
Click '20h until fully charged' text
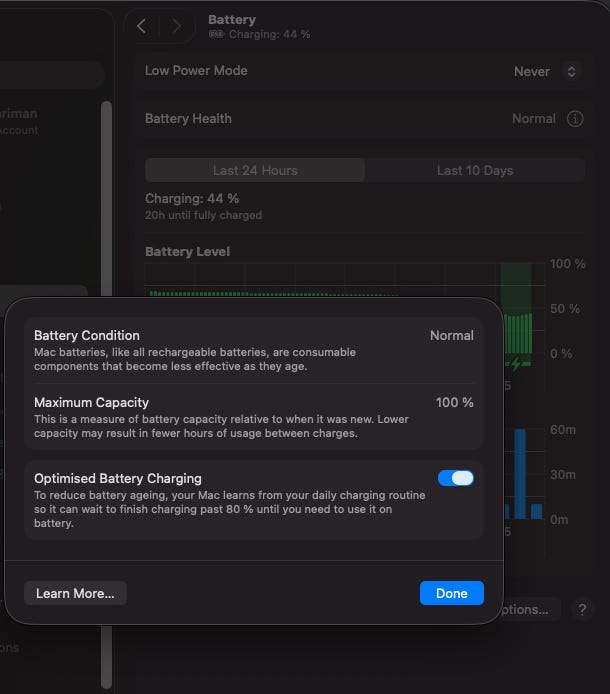(203, 215)
